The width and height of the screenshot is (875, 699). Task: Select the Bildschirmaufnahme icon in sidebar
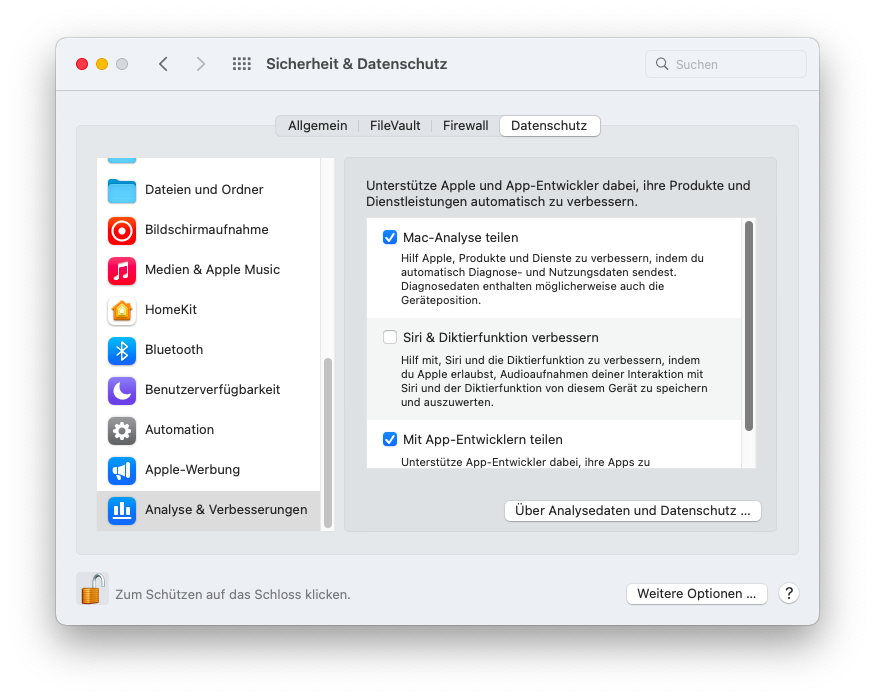tap(122, 230)
